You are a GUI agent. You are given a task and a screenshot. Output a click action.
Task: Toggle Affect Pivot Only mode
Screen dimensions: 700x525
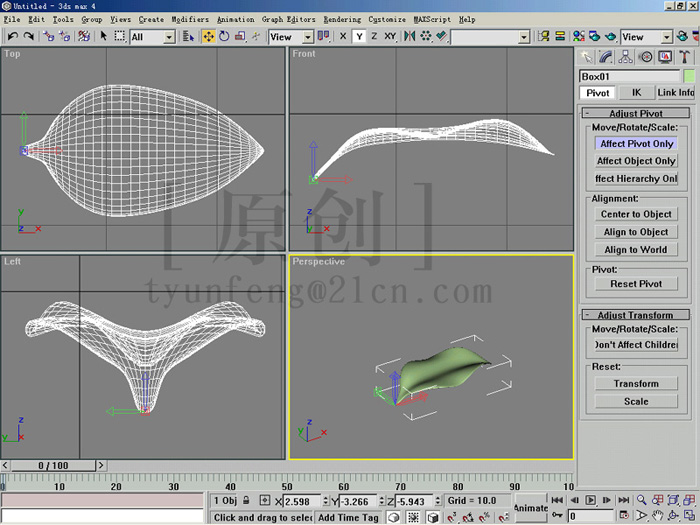pos(636,144)
